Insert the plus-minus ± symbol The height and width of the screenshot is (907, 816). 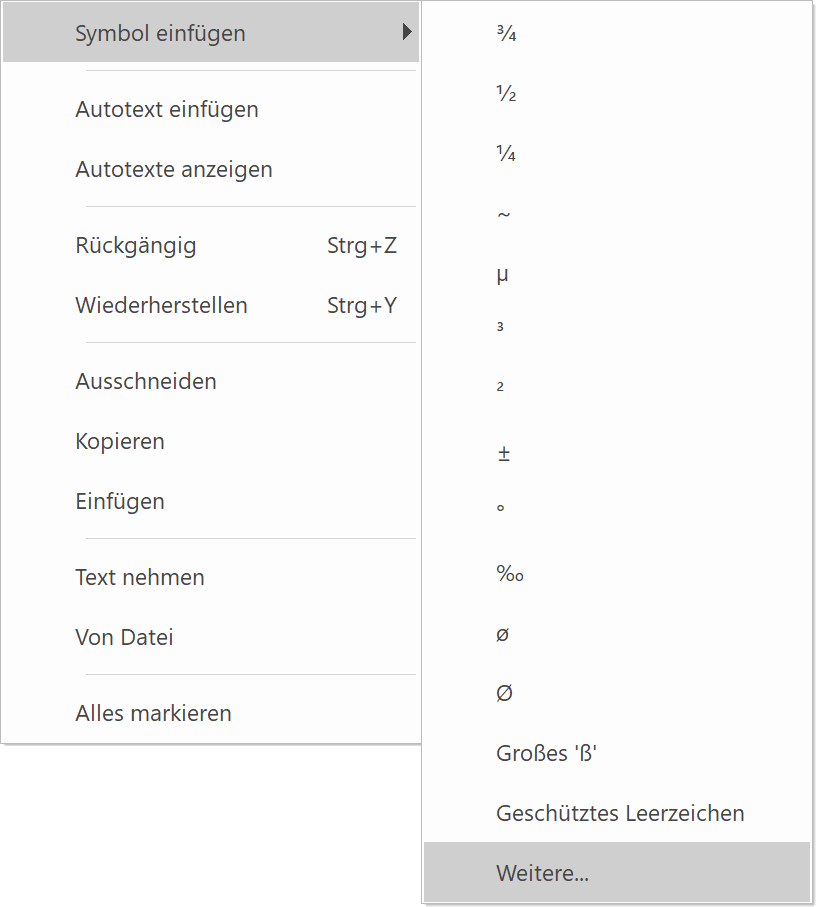504,453
